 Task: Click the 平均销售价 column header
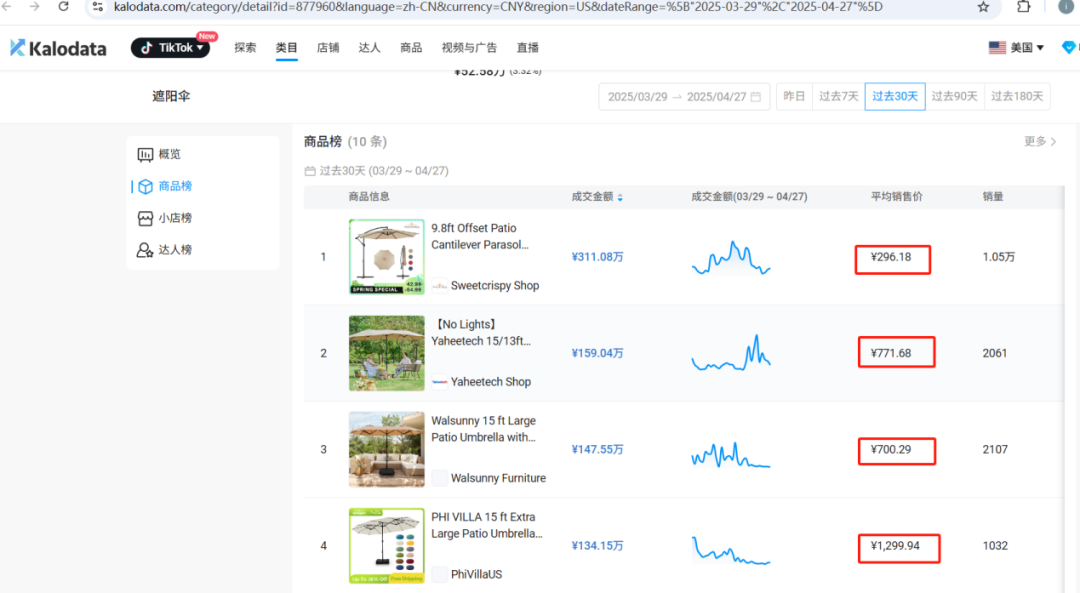point(896,197)
